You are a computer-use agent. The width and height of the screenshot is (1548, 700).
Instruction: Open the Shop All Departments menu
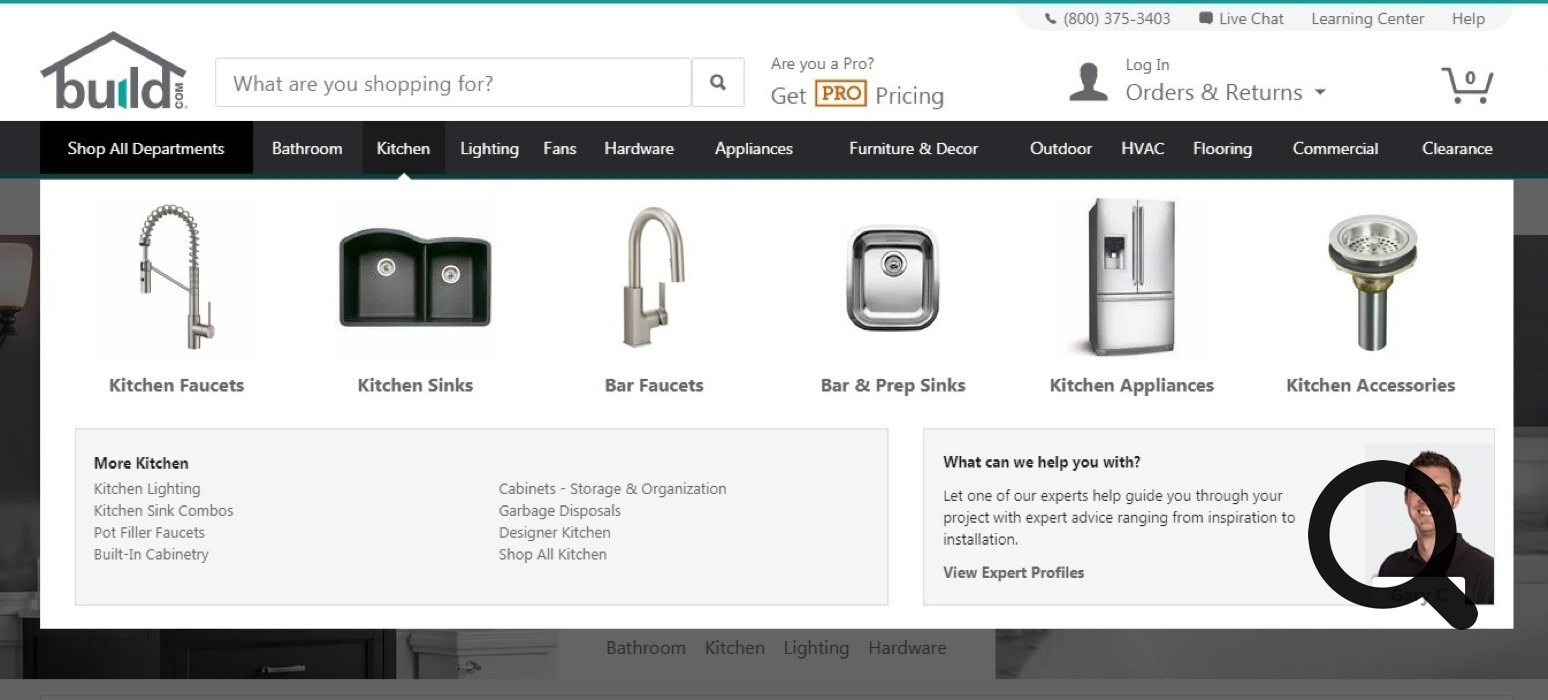pyautogui.click(x=146, y=149)
